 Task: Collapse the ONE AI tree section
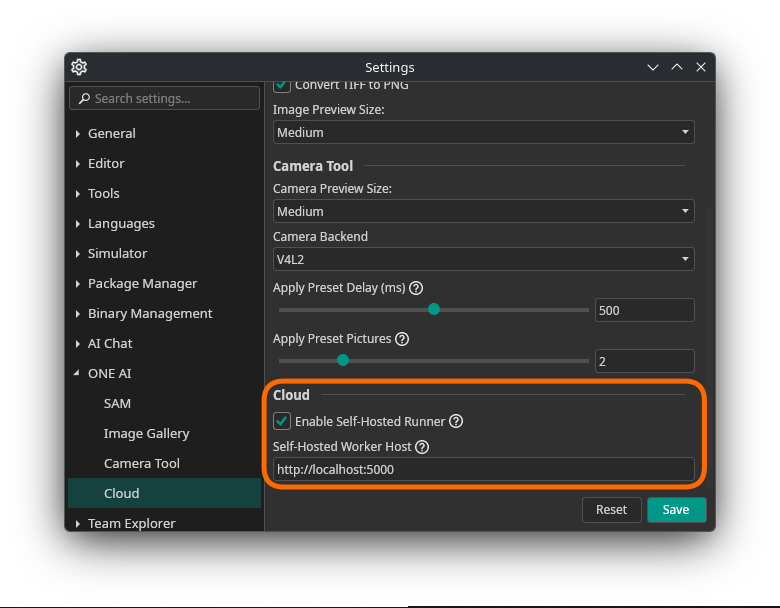click(x=78, y=374)
